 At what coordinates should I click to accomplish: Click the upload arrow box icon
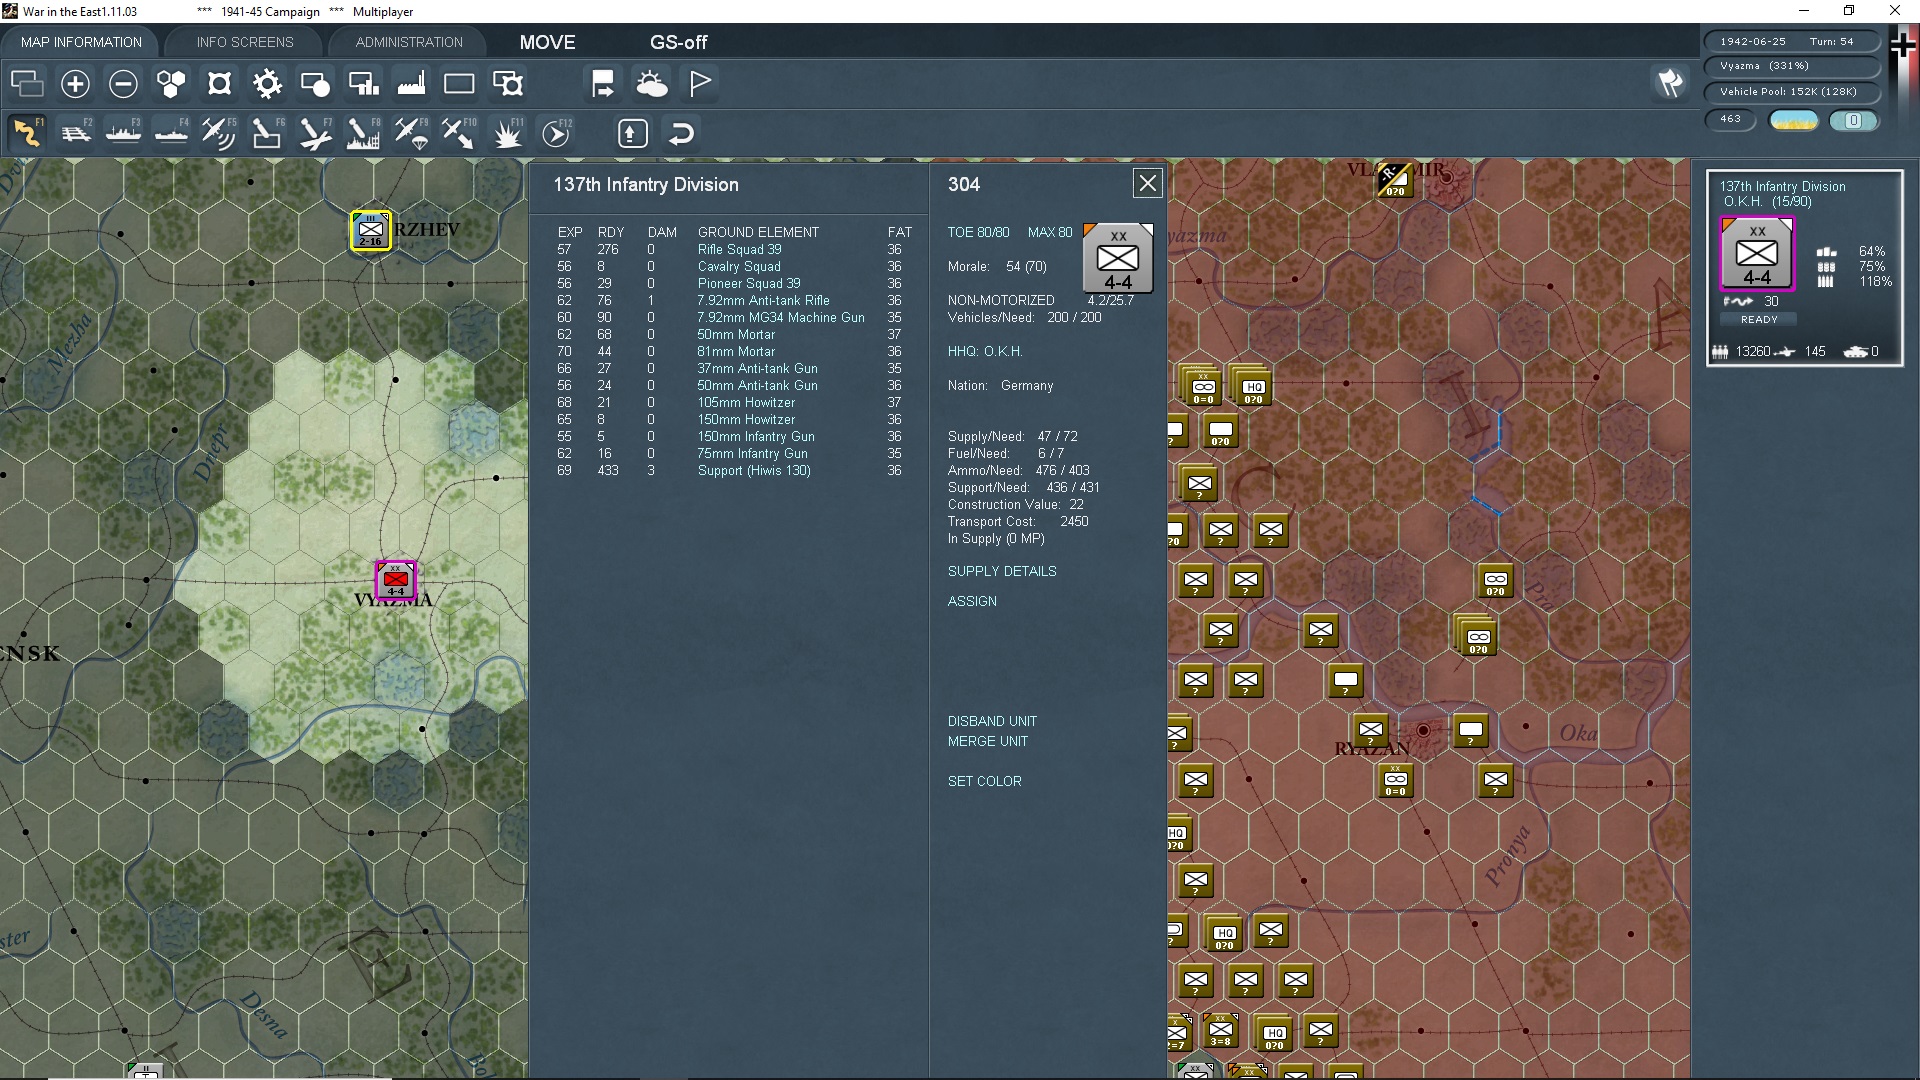632,133
